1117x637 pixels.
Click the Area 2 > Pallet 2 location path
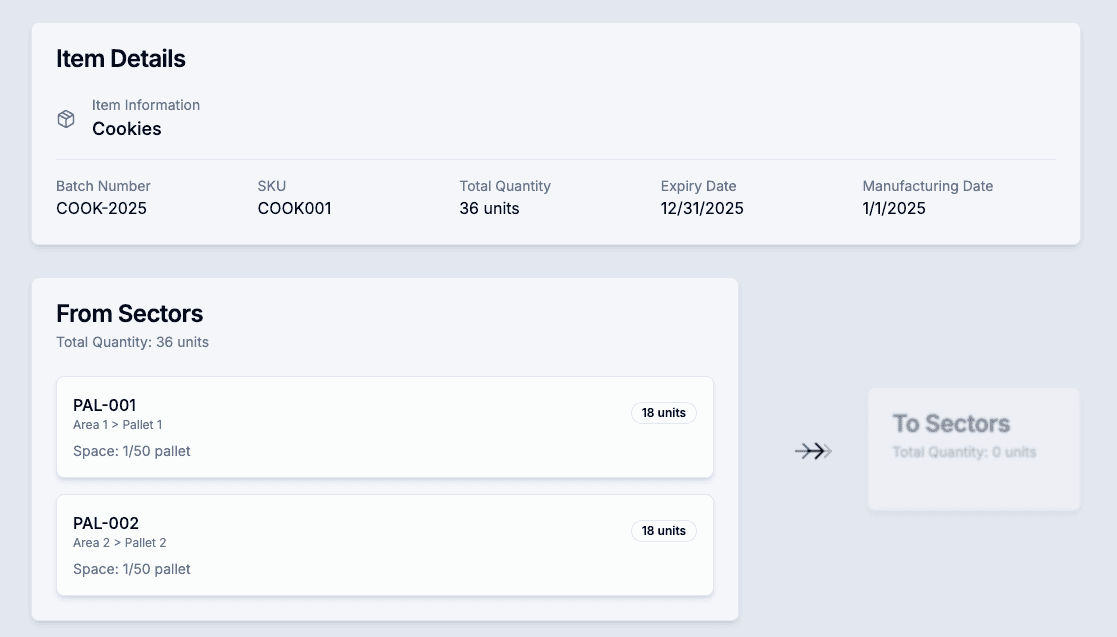pos(119,543)
